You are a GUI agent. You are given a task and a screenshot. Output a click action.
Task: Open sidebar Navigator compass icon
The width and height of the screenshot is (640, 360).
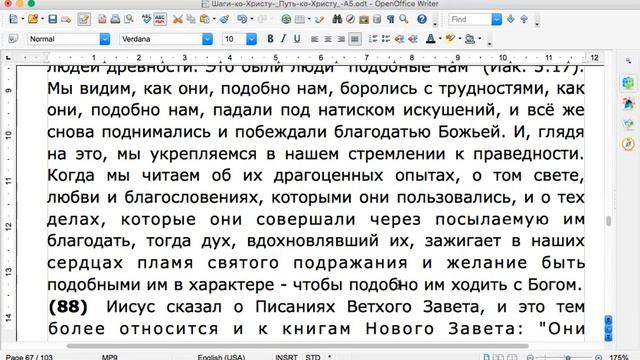(x=629, y=144)
